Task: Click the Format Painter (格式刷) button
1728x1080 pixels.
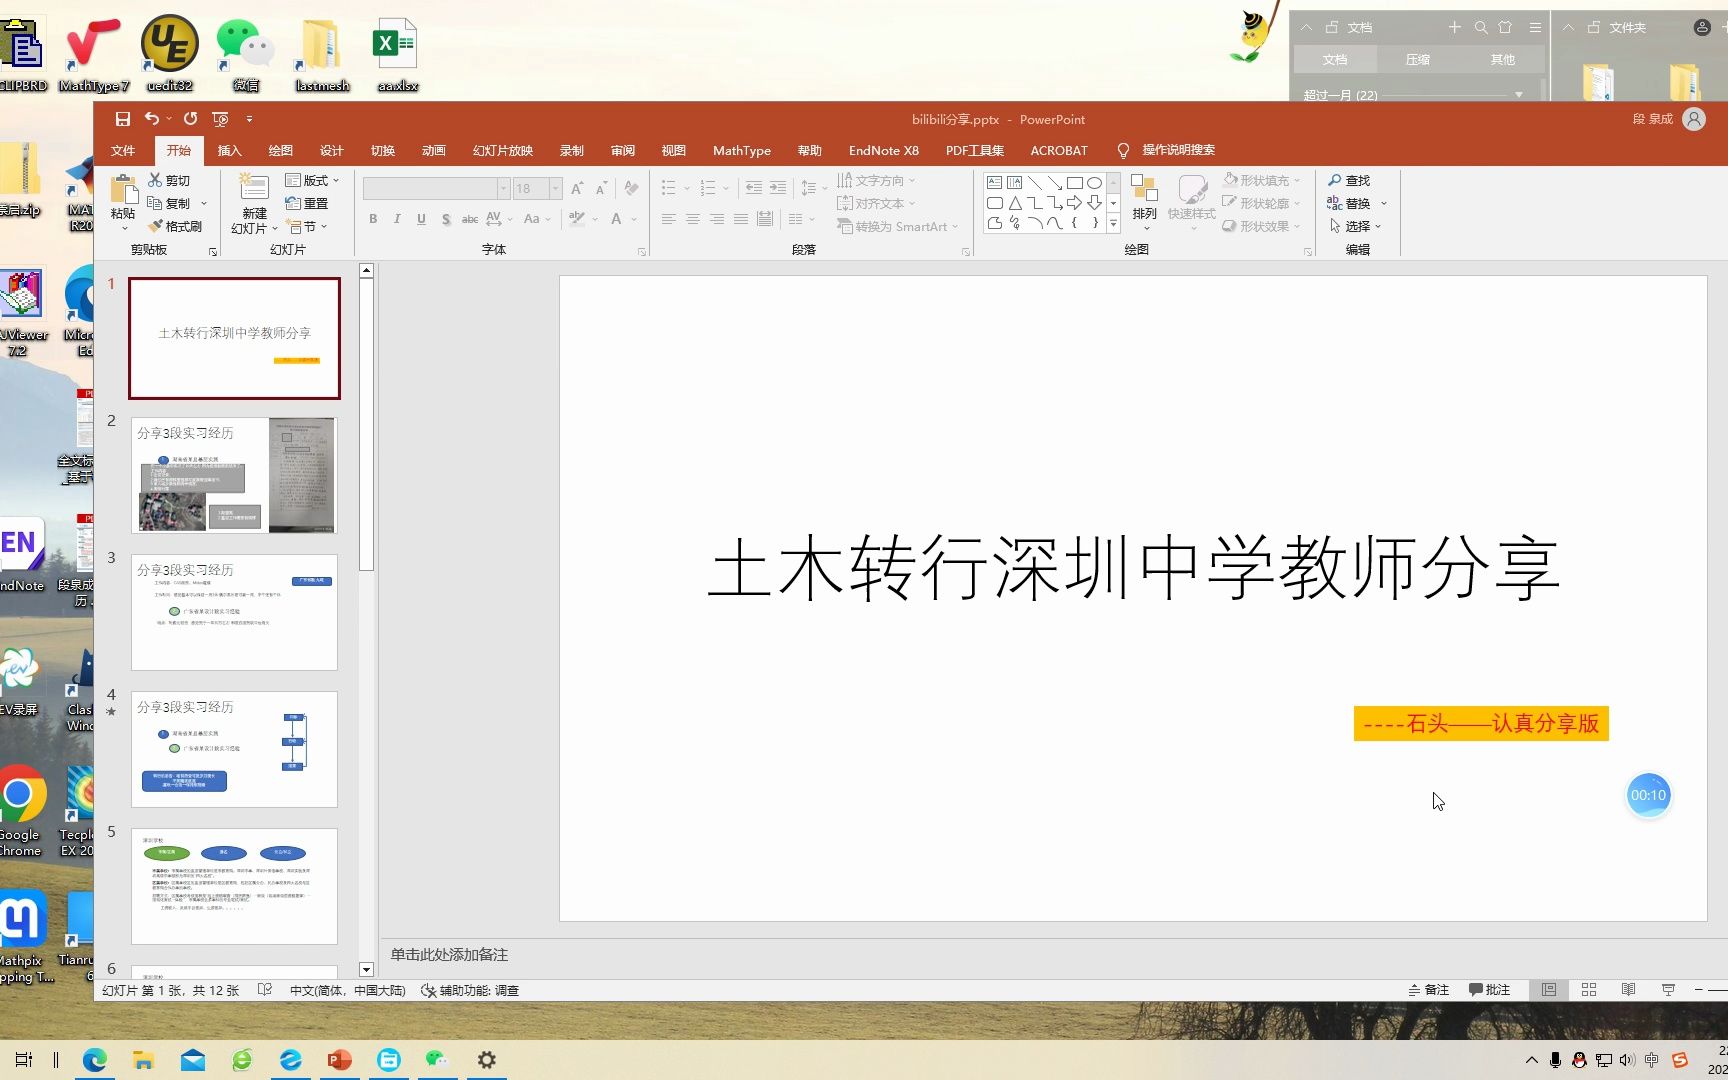Action: pos(175,226)
